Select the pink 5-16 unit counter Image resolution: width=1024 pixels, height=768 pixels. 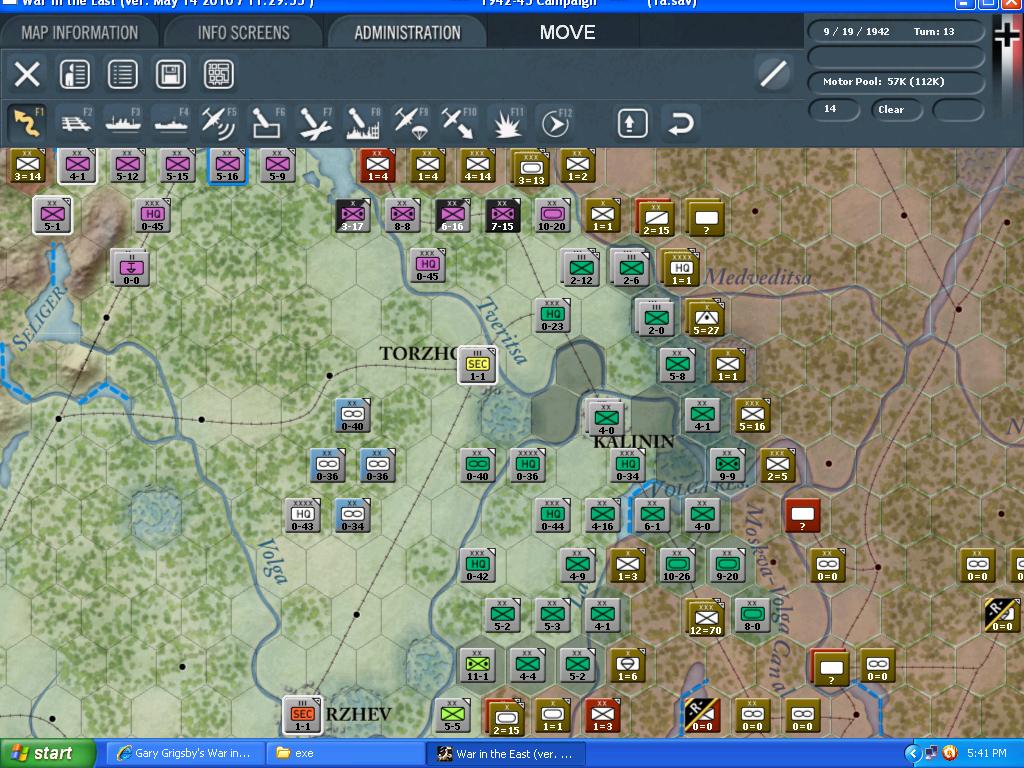click(227, 165)
